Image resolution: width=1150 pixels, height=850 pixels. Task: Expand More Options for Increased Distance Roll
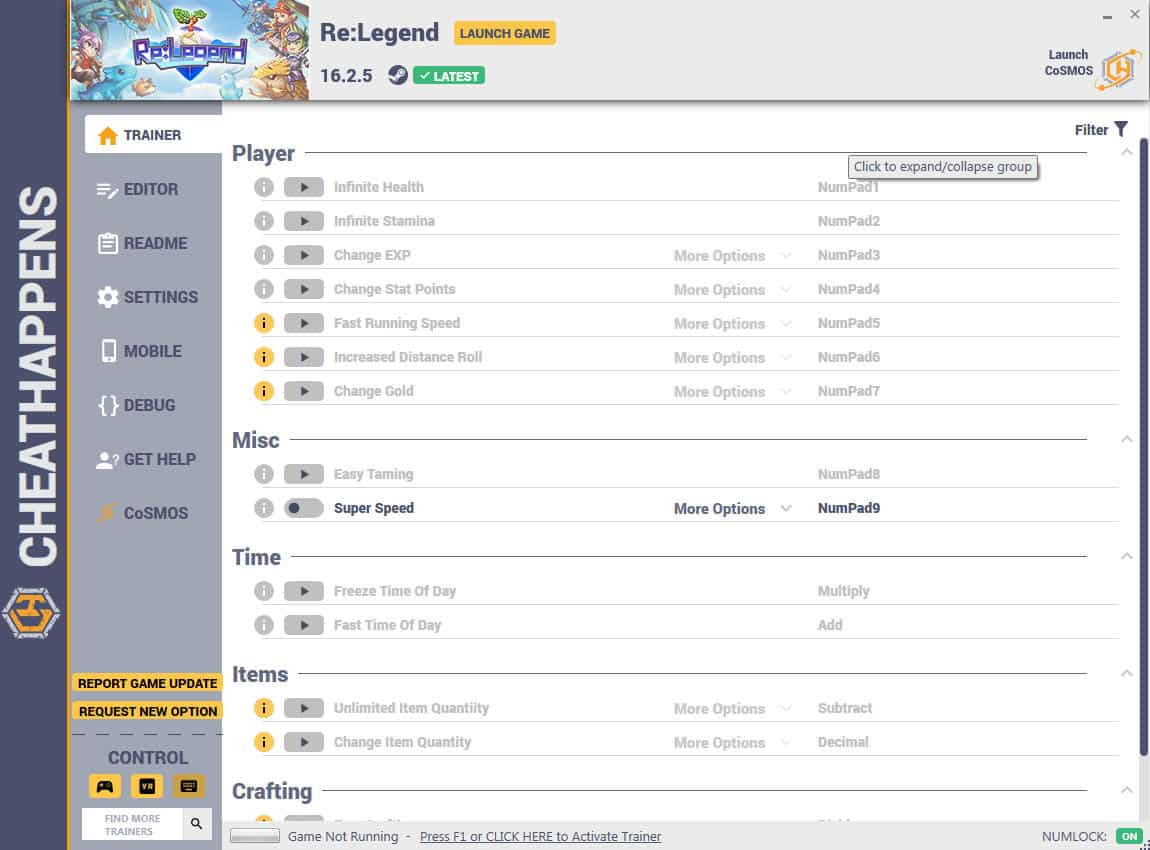(x=732, y=358)
